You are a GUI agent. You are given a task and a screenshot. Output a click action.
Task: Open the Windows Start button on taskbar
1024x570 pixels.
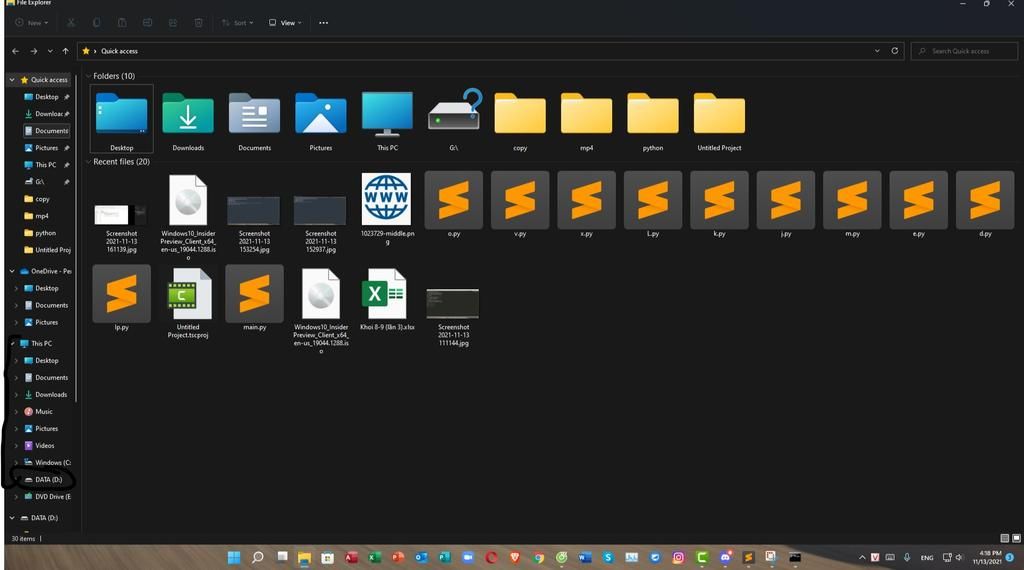point(234,558)
